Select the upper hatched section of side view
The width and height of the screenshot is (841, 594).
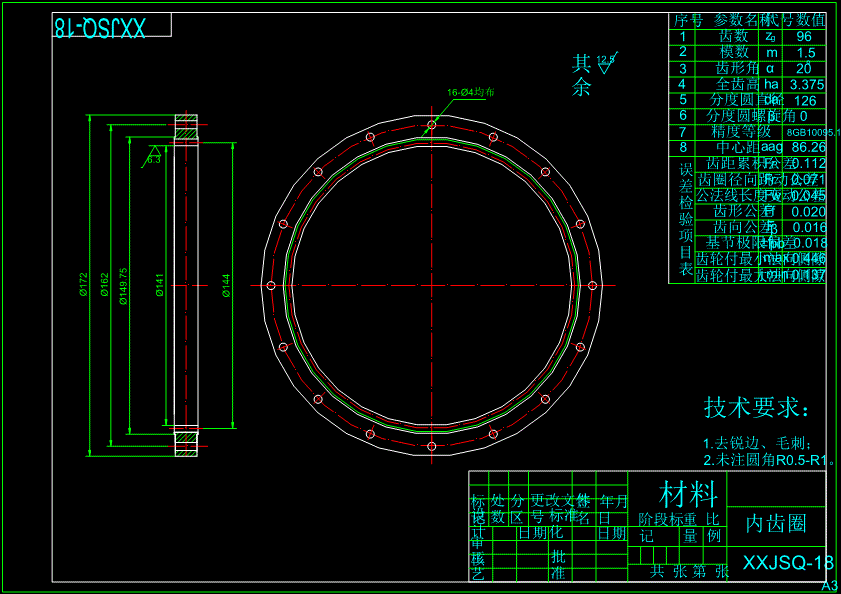[186, 129]
